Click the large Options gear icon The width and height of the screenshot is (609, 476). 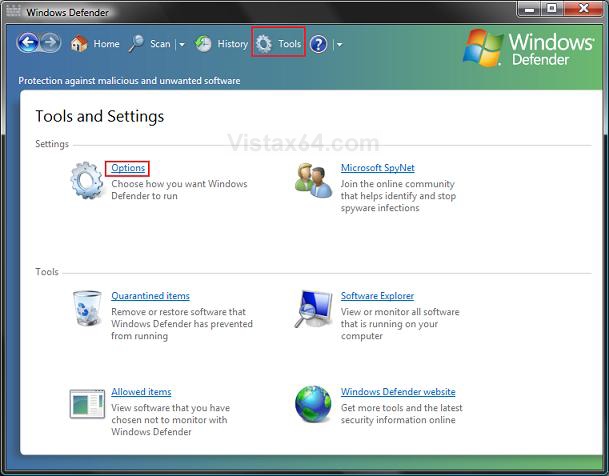(87, 181)
